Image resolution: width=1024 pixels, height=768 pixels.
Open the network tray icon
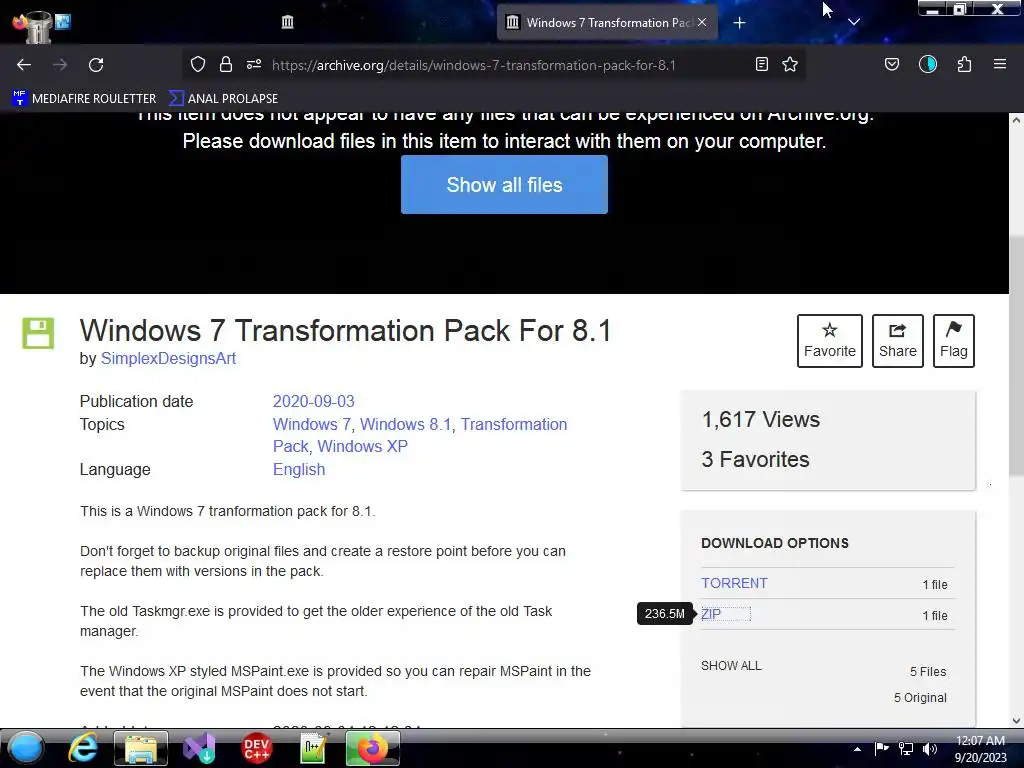906,748
